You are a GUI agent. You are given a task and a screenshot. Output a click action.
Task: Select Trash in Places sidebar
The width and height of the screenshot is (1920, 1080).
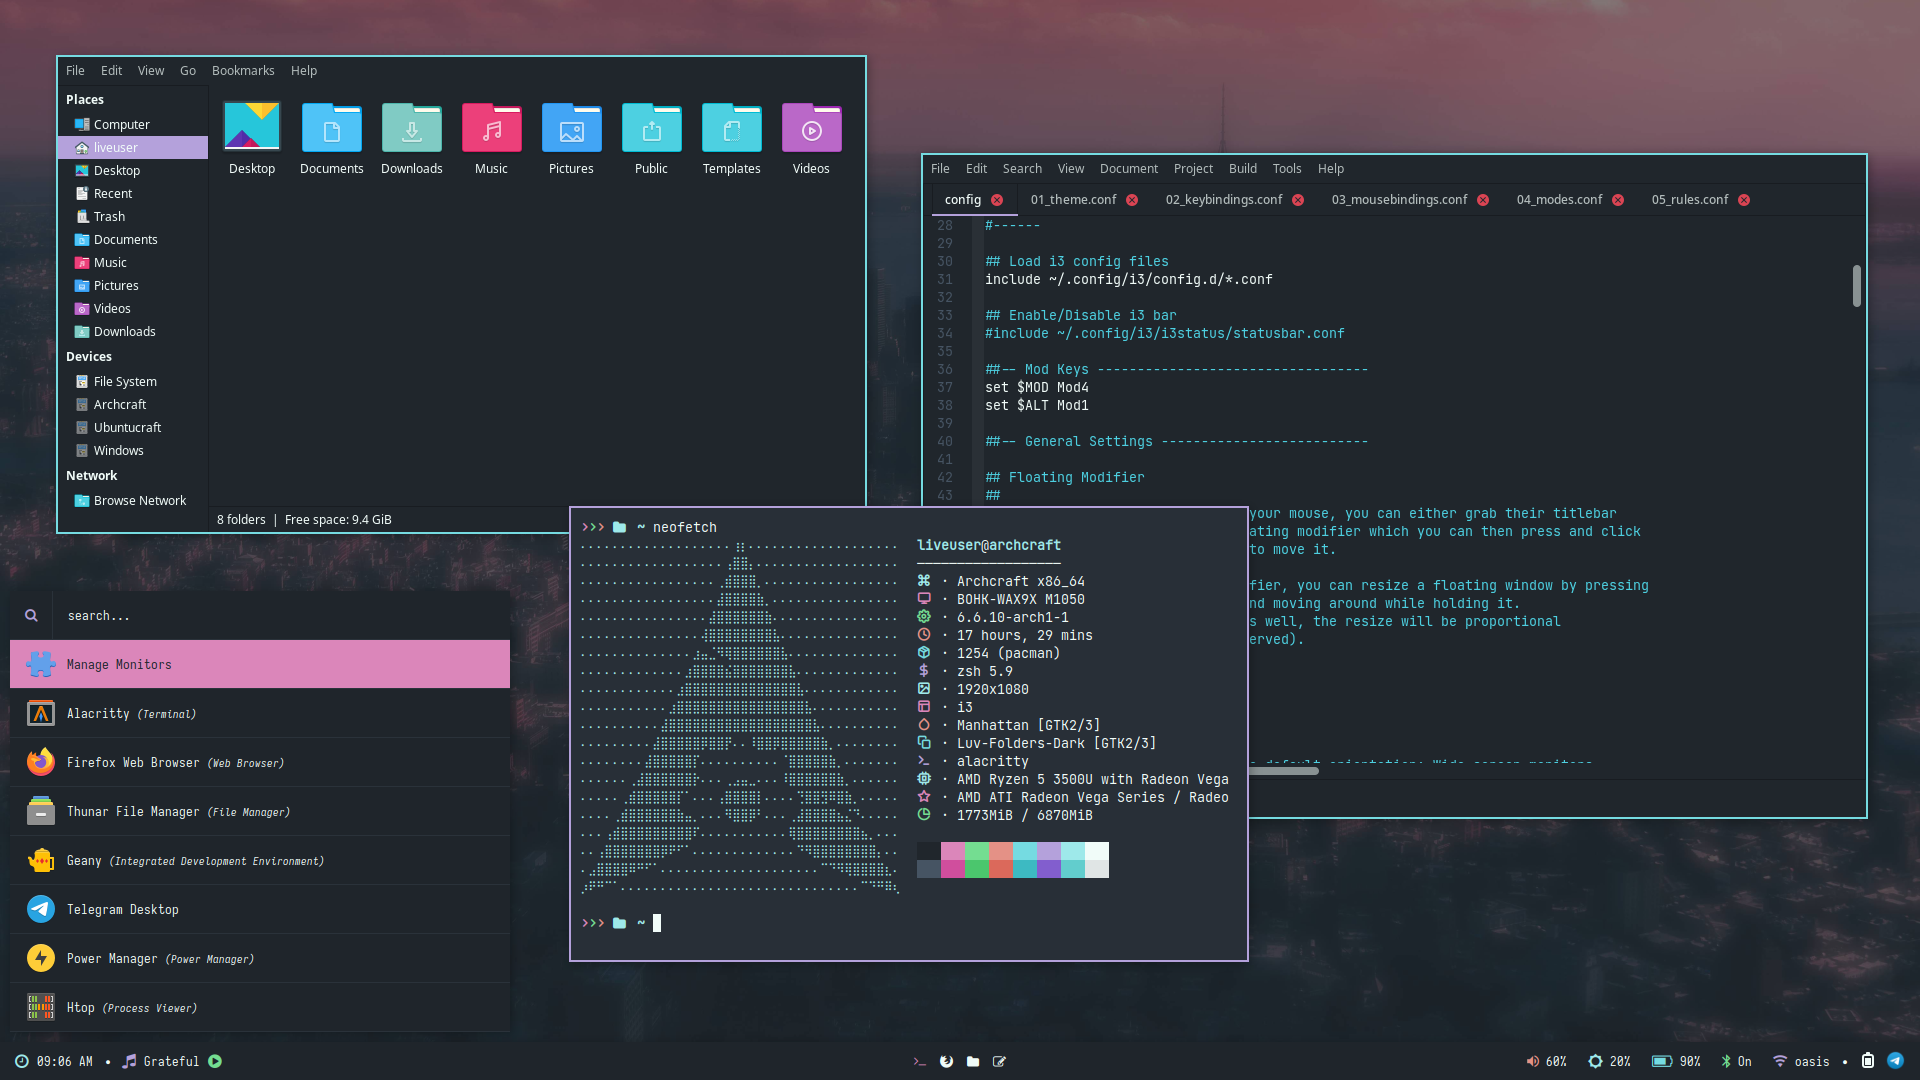click(109, 217)
